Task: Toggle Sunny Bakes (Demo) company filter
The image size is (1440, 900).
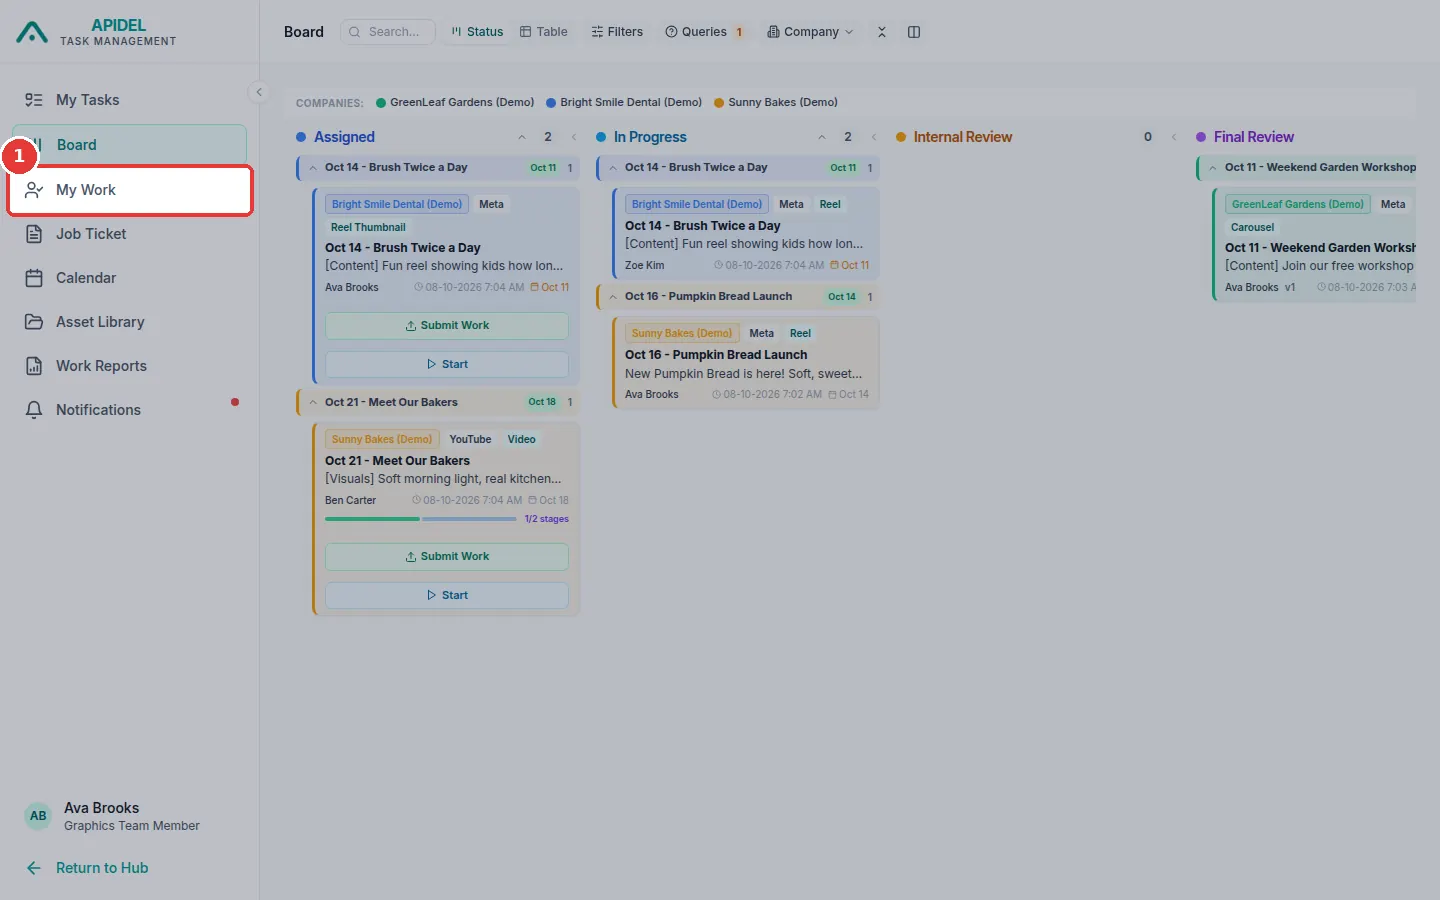Action: [x=776, y=102]
